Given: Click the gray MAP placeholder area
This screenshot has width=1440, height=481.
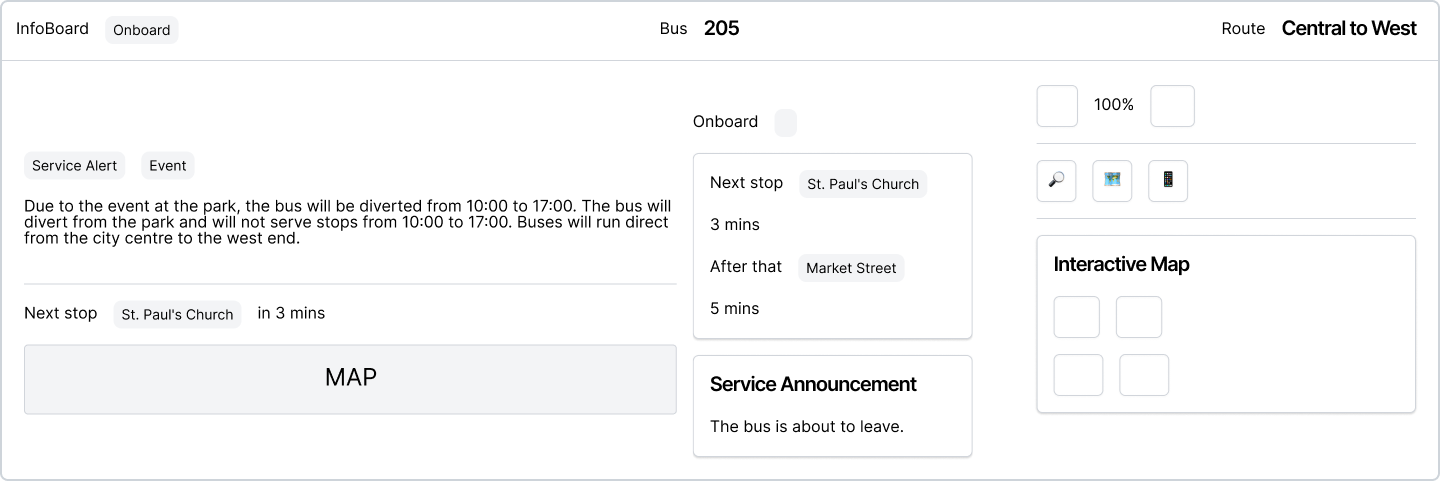Looking at the screenshot, I should coord(350,379).
